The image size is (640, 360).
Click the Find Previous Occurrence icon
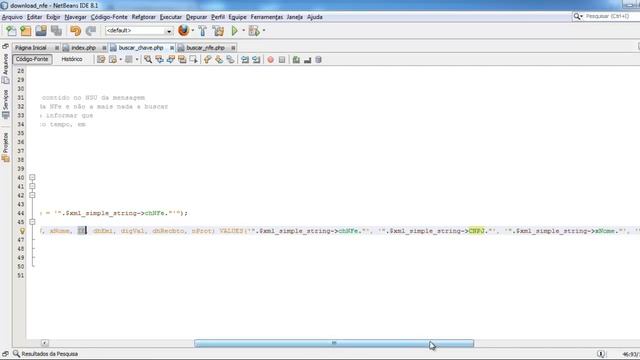pyautogui.click(x=159, y=60)
